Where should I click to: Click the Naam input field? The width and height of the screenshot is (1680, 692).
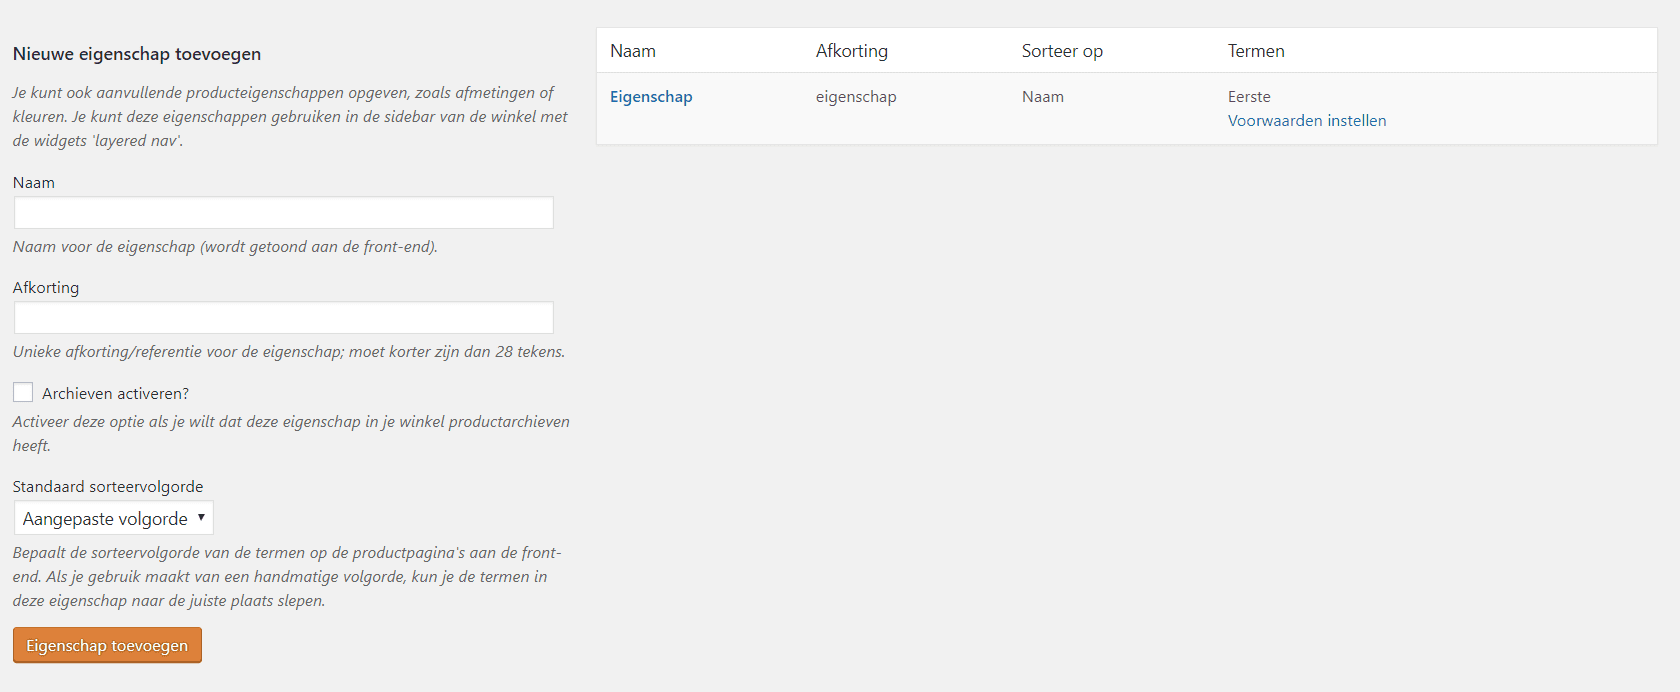coord(284,213)
